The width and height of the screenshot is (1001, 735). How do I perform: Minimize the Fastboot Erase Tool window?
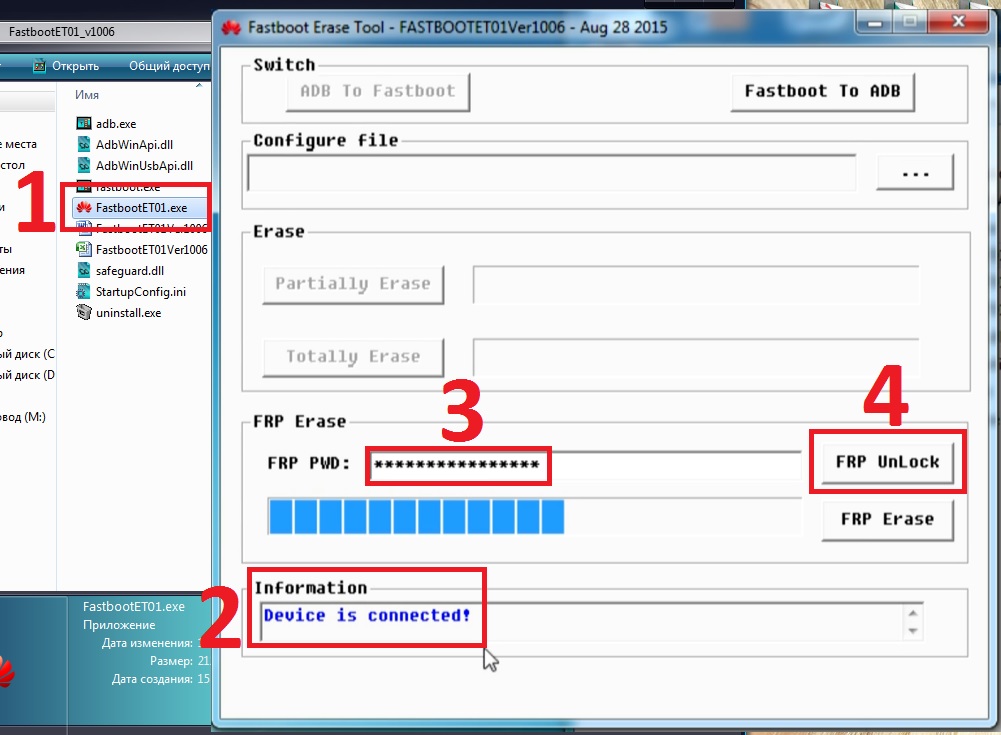tap(875, 23)
